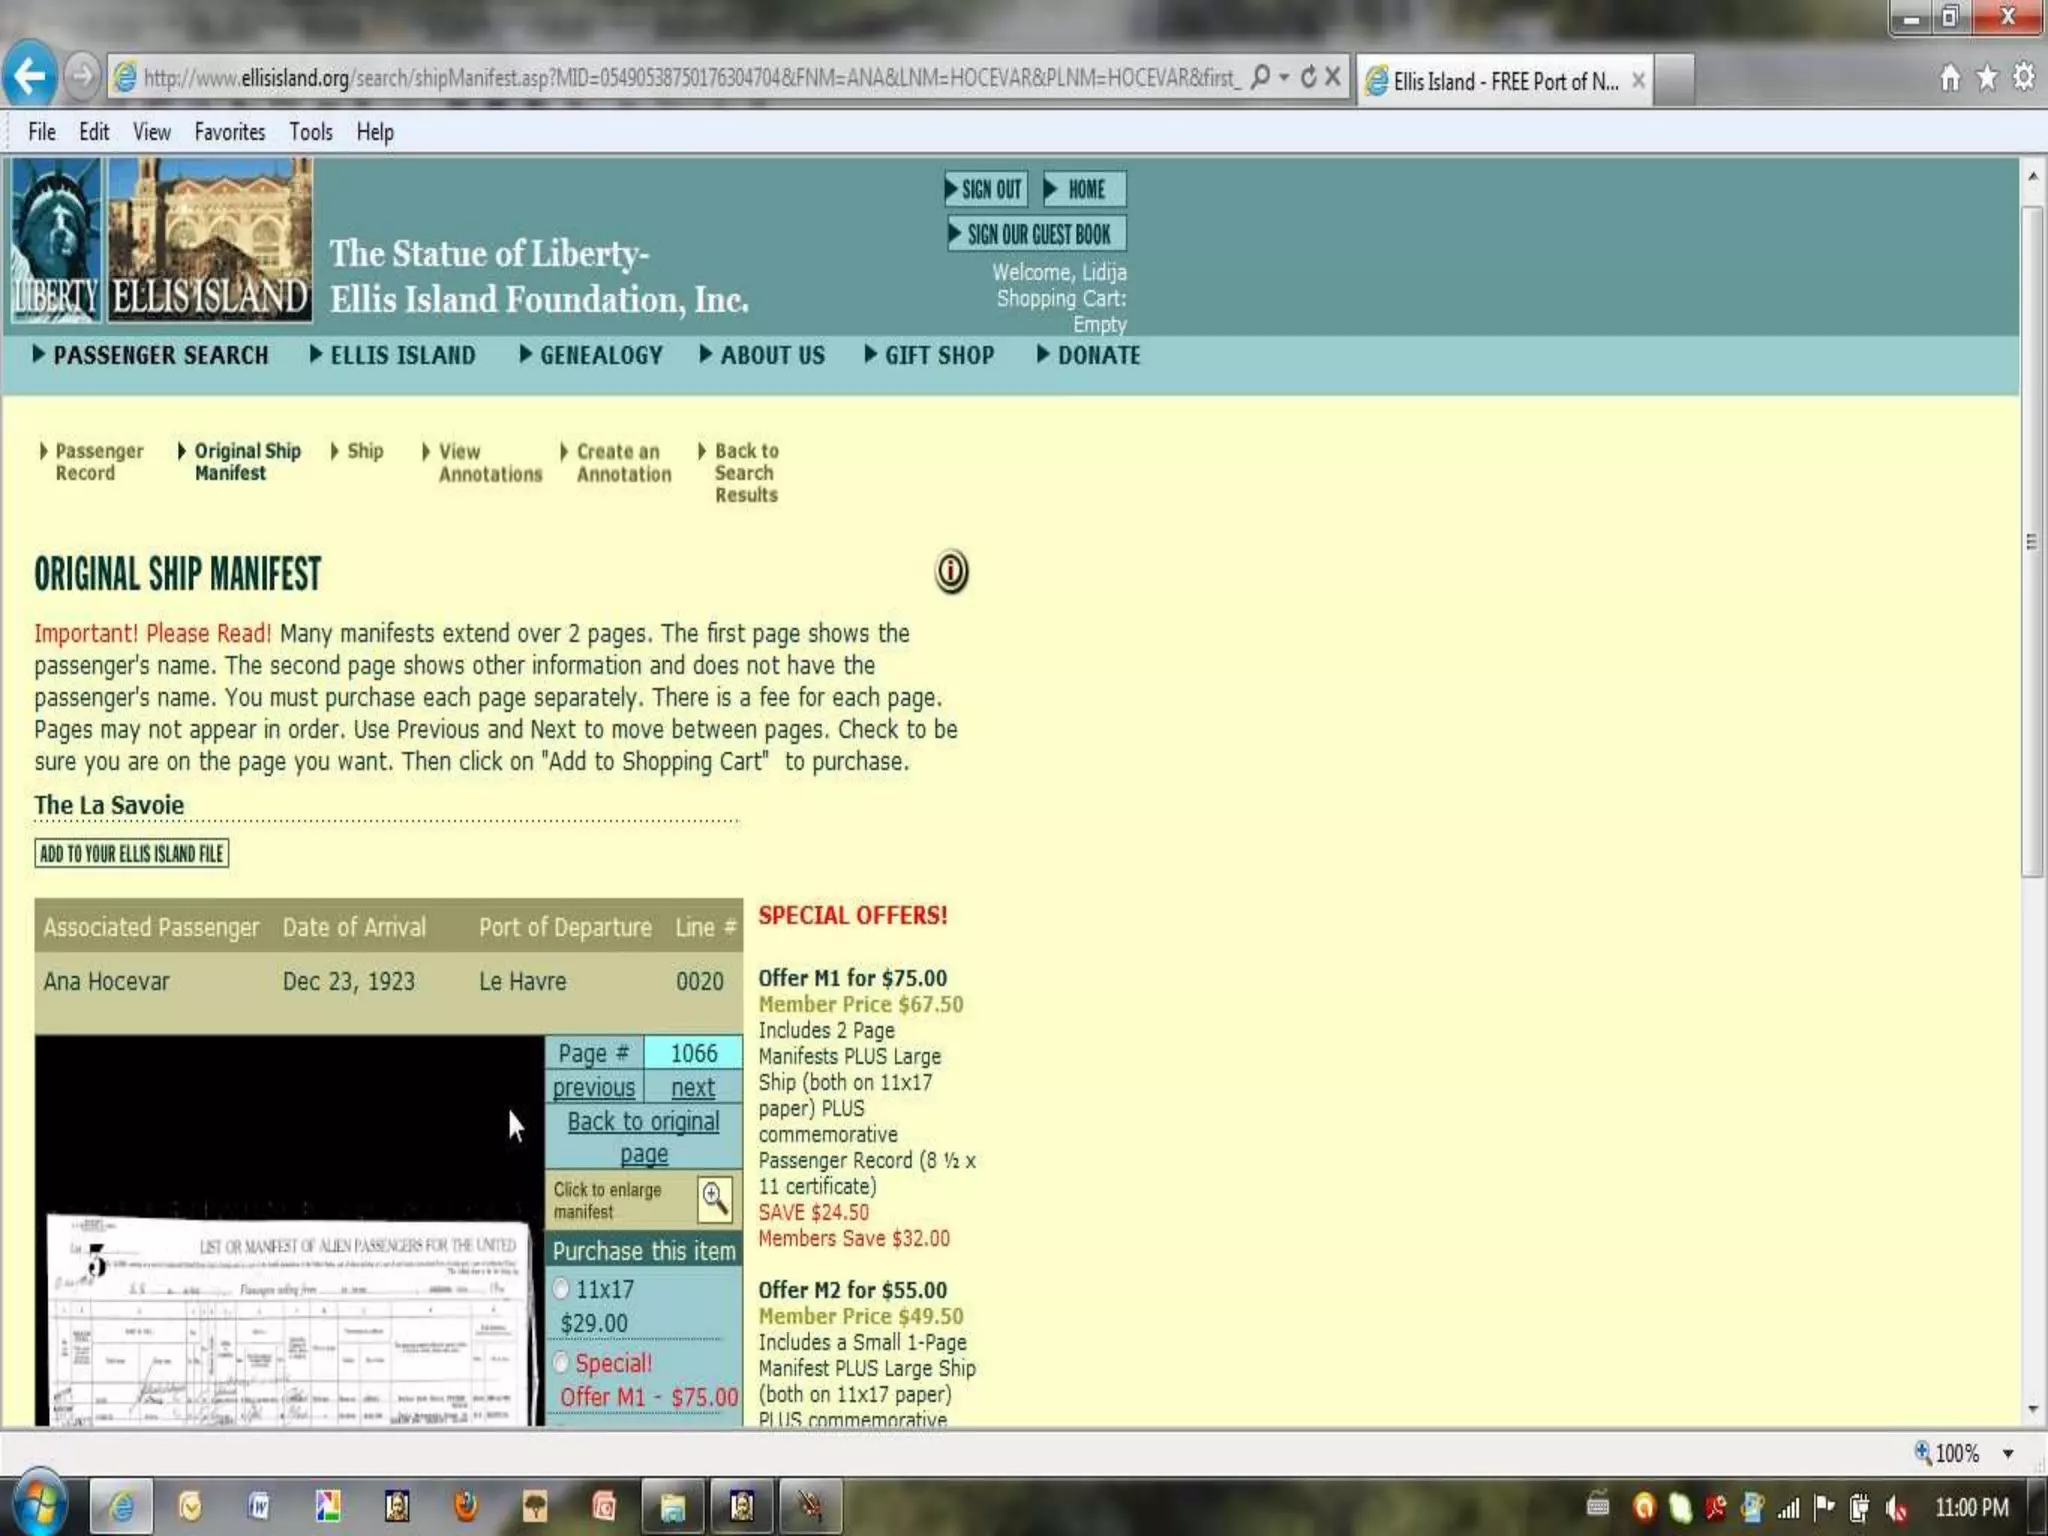The width and height of the screenshot is (2048, 1536).
Task: Click Add To Your Ellis Island File
Action: point(131,853)
